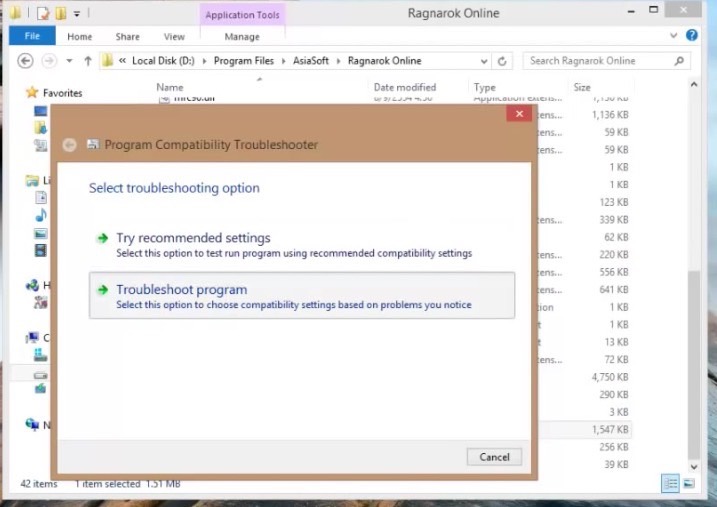Click AsiaSoft in address path
The height and width of the screenshot is (507, 717).
click(x=310, y=61)
